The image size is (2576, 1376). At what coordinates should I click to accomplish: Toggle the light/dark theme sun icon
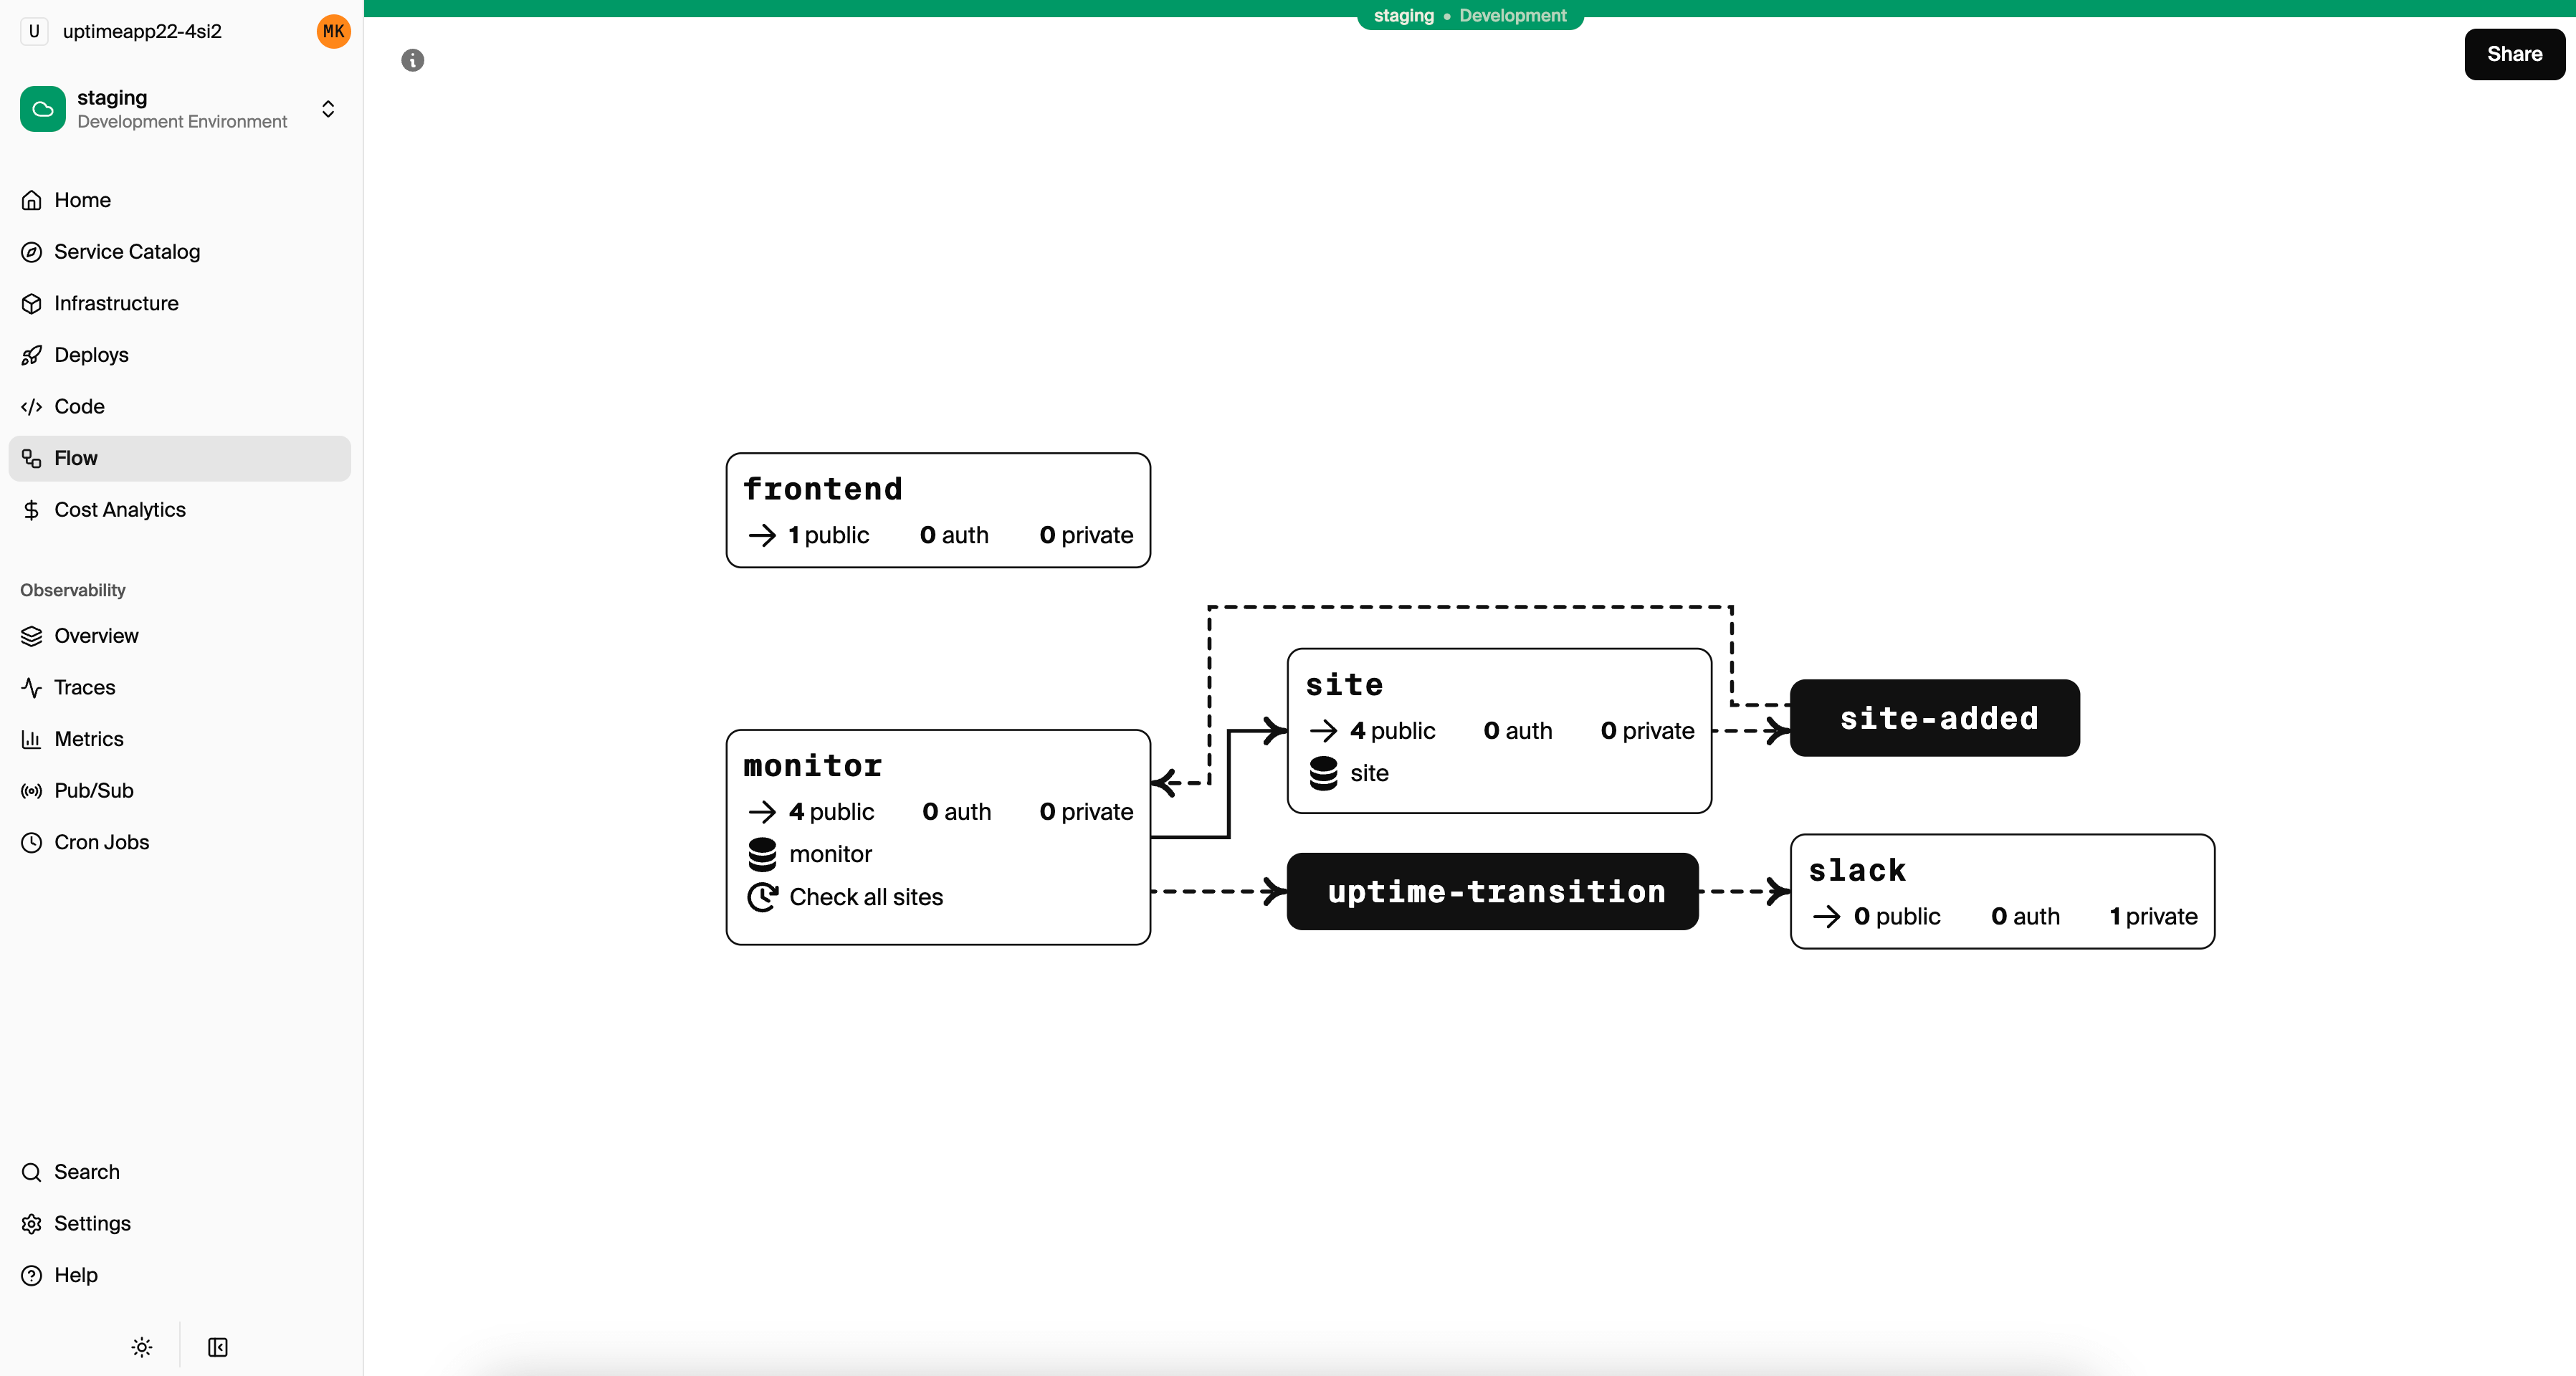(142, 1347)
